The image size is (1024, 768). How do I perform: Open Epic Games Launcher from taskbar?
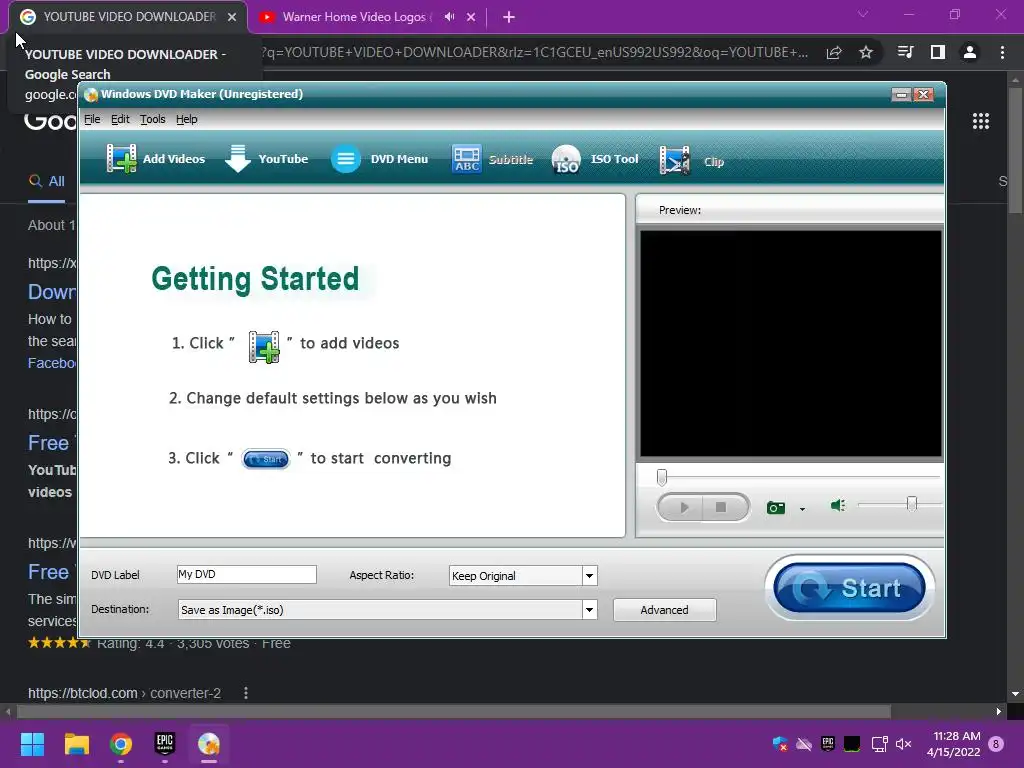coord(165,744)
